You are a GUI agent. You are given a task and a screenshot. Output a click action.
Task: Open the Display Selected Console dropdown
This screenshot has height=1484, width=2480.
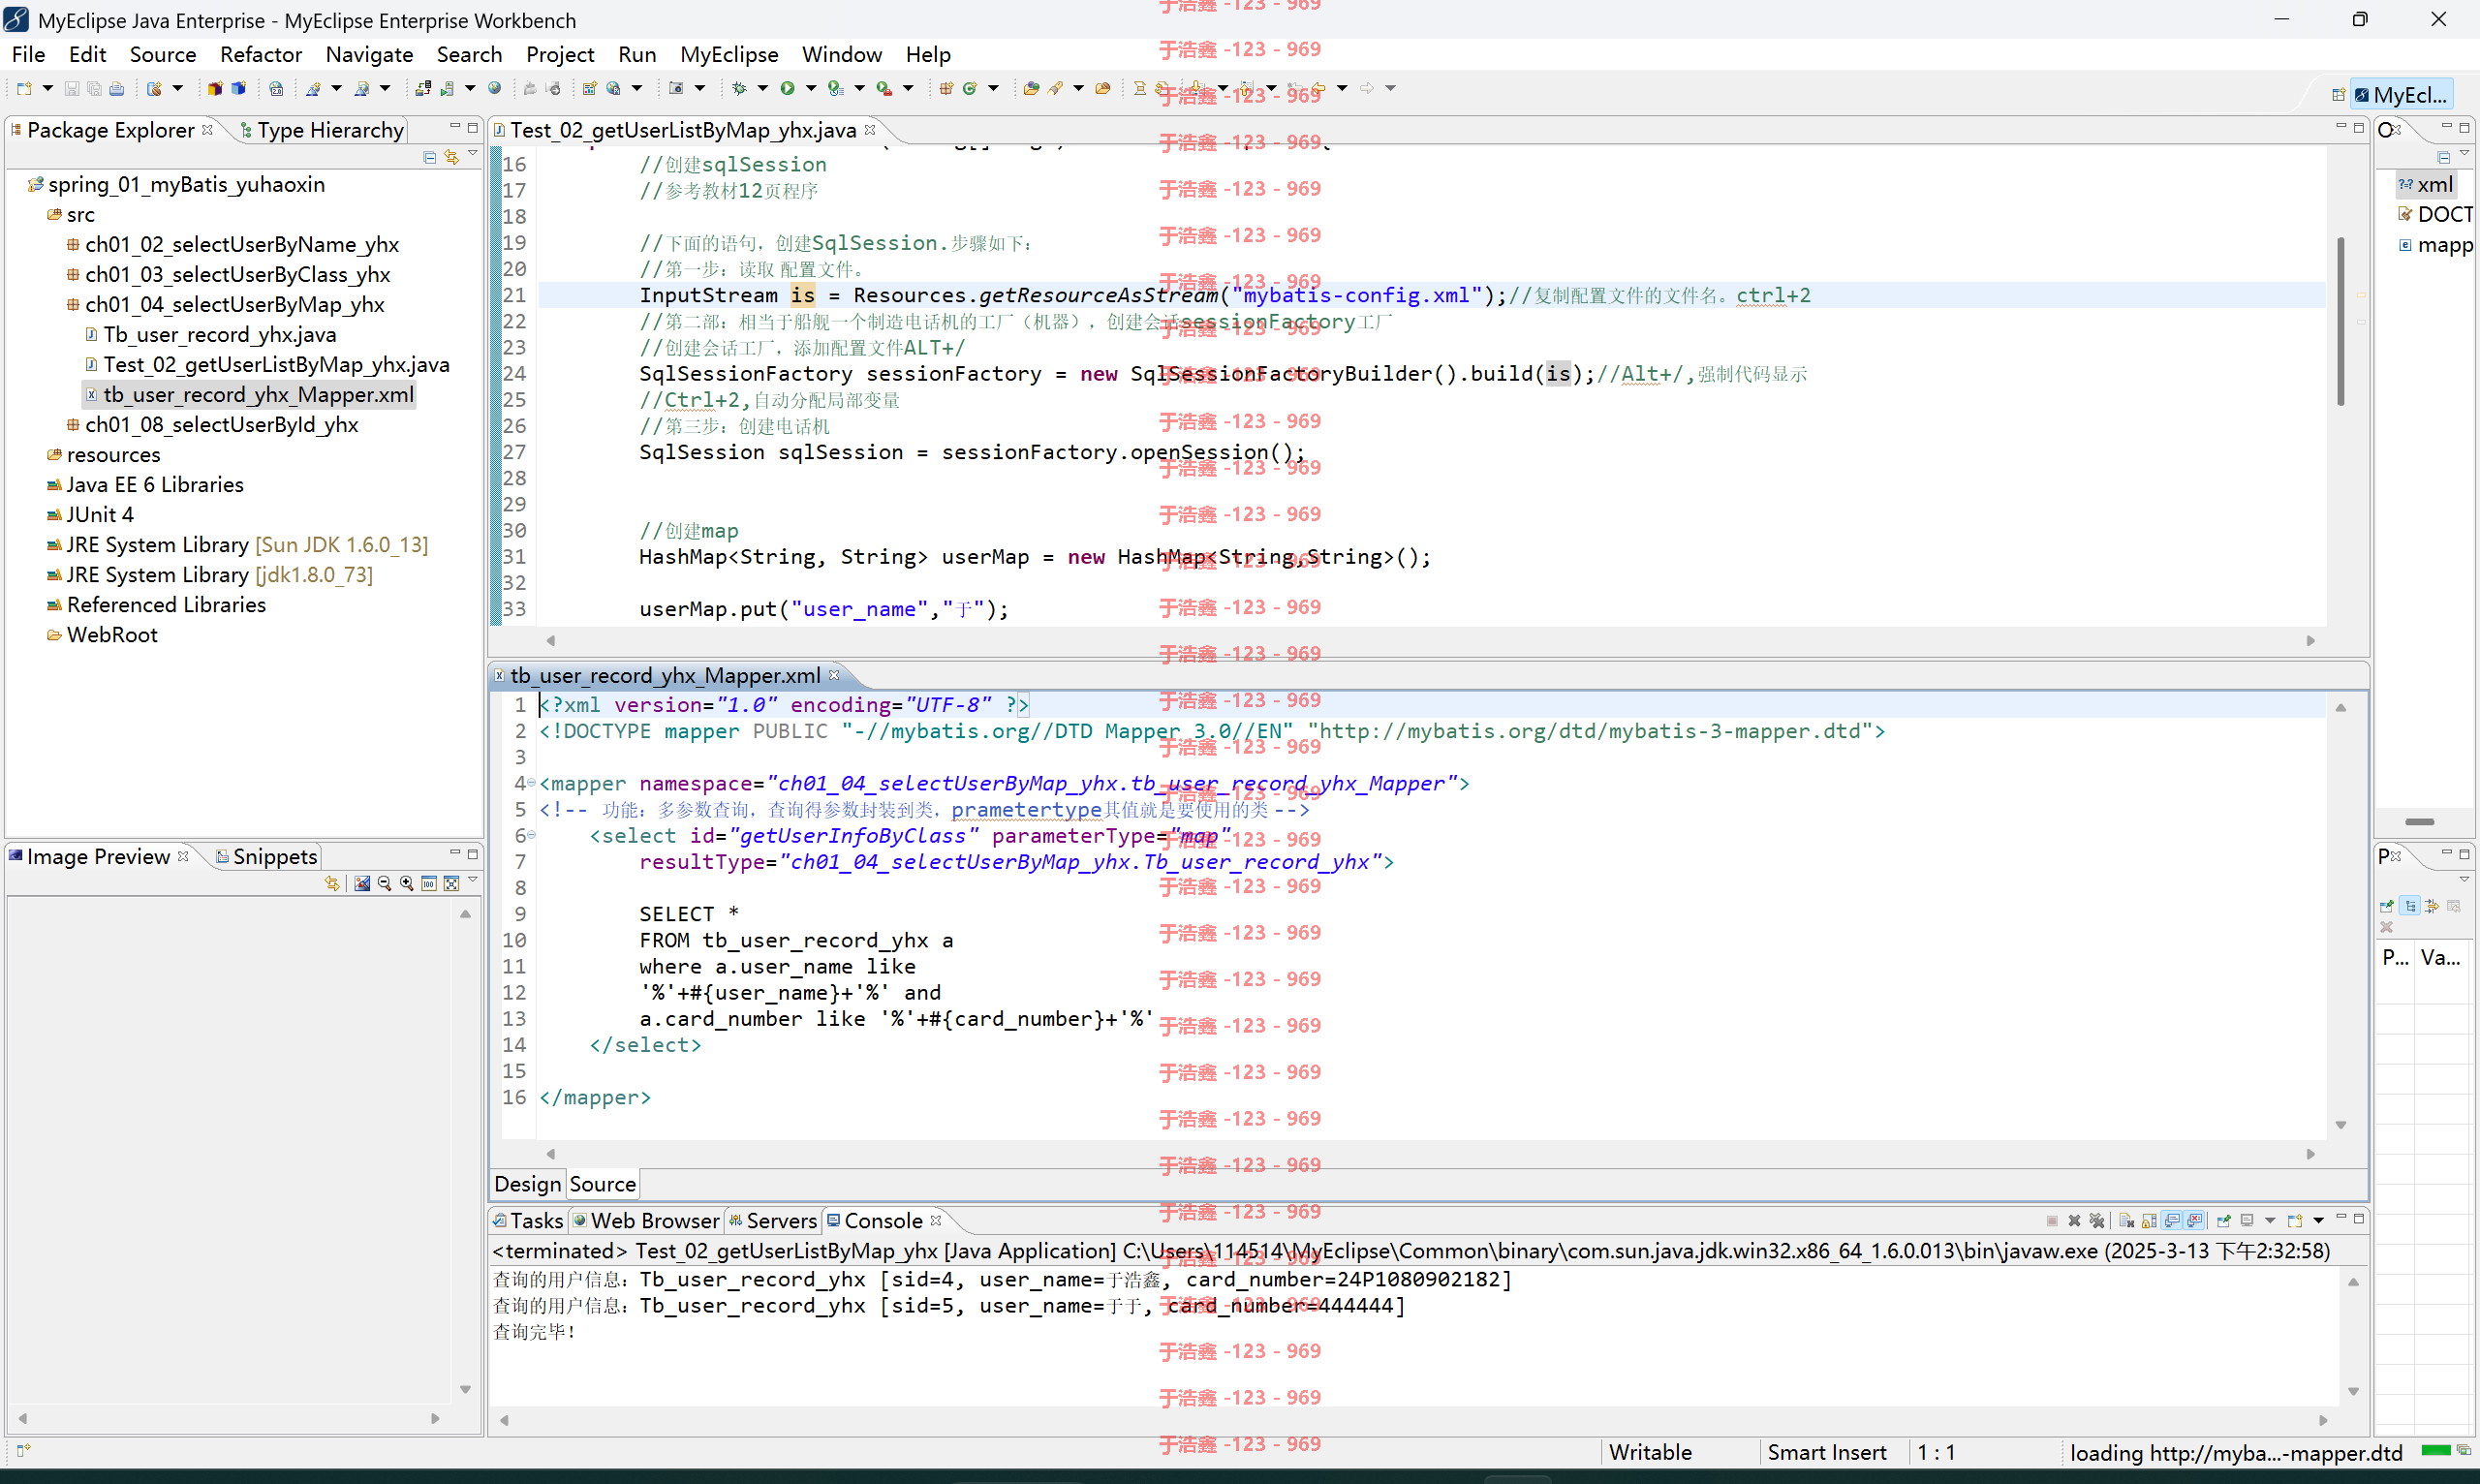tap(2269, 1221)
